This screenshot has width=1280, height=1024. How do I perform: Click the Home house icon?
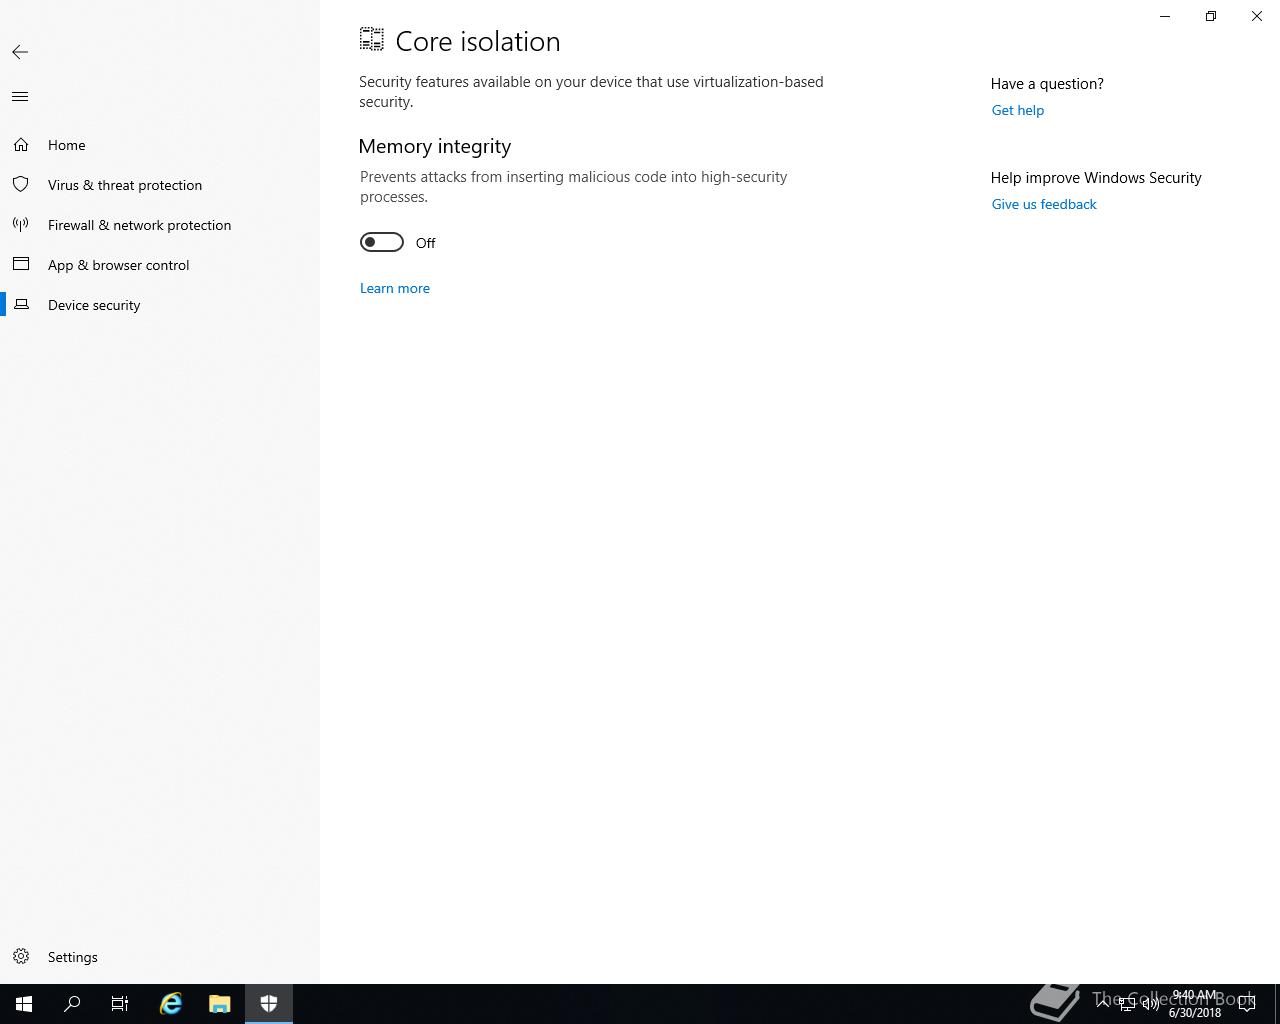tap(21, 145)
